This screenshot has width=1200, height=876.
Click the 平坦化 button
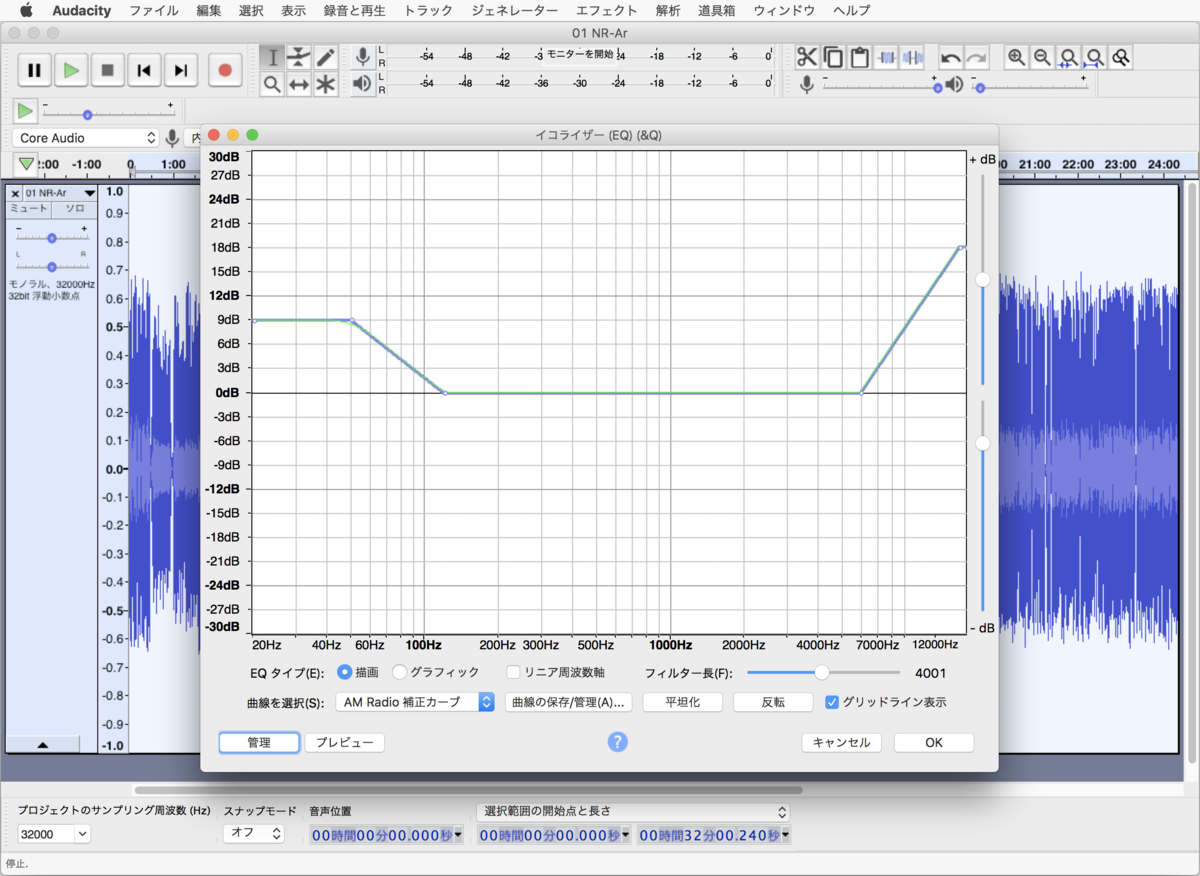tap(682, 702)
